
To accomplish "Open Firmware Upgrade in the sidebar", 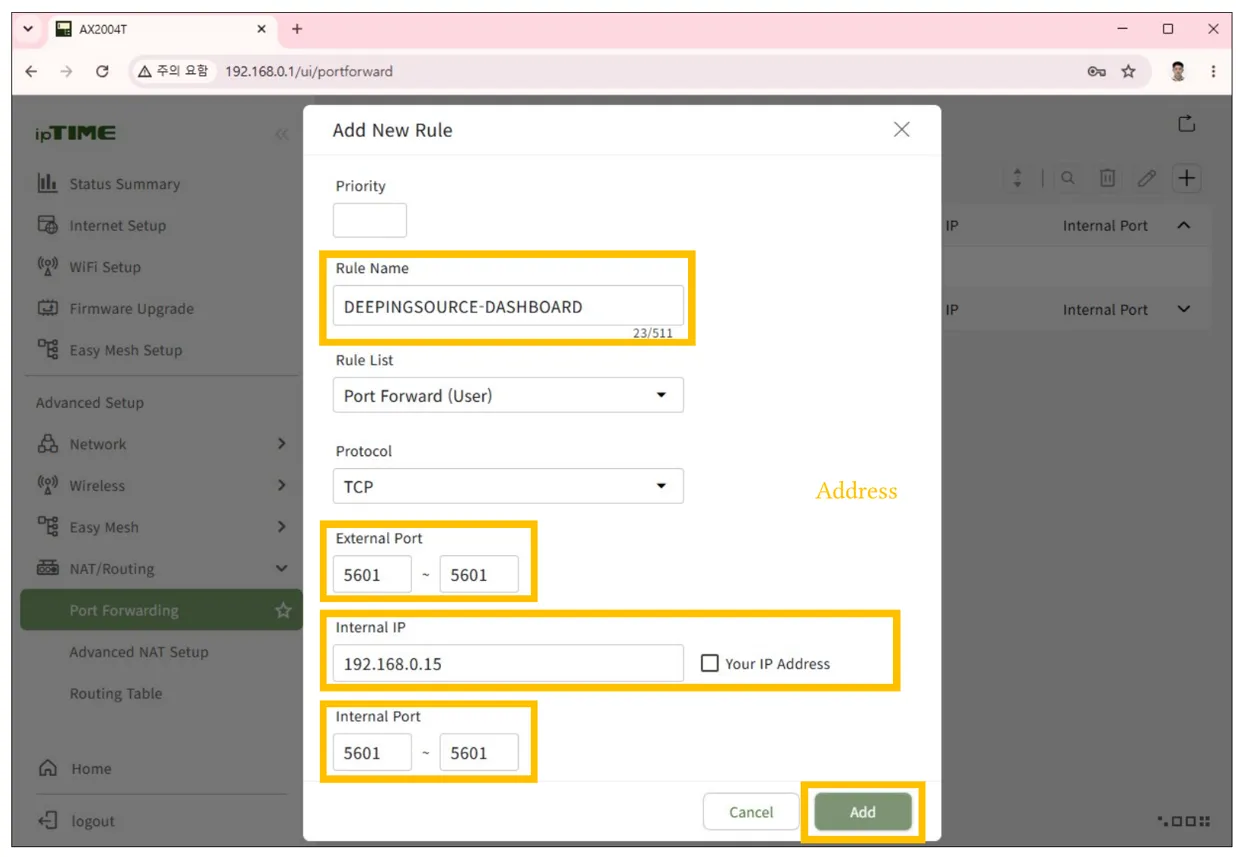I will [x=131, y=309].
